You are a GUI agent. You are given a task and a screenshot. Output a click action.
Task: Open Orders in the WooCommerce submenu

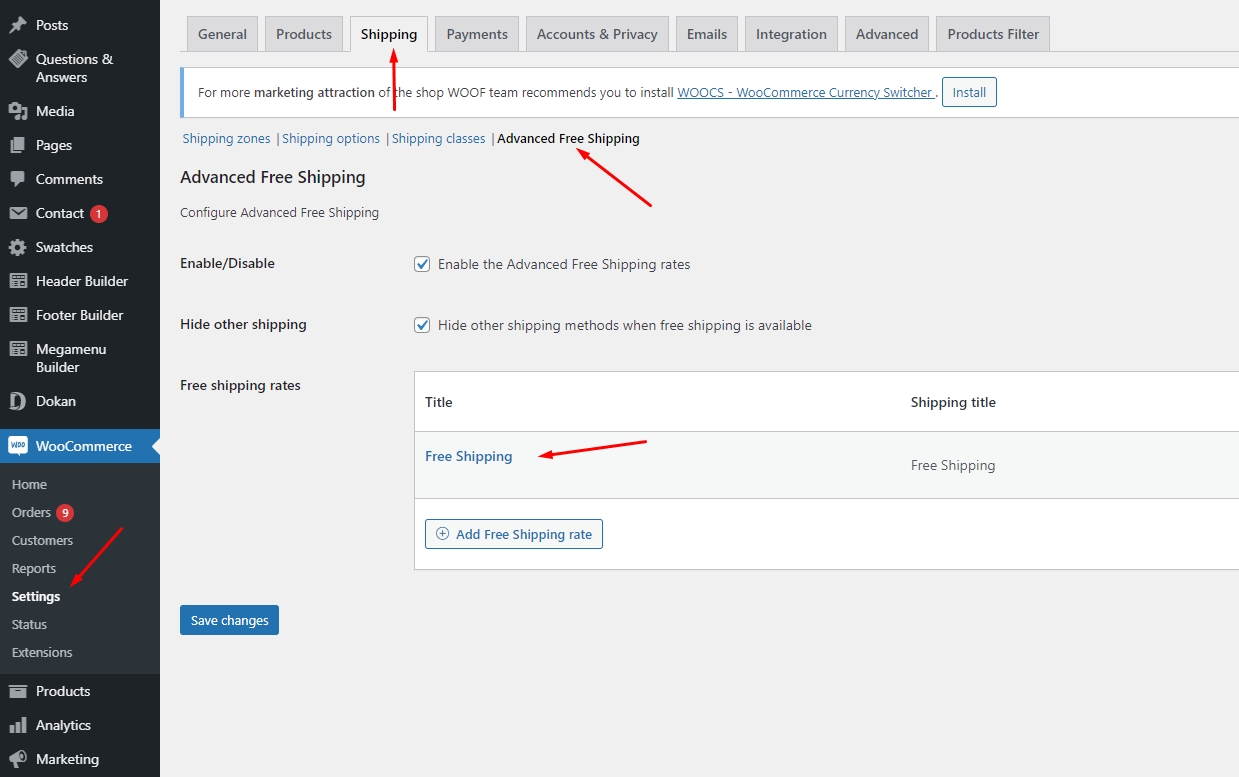pos(31,512)
